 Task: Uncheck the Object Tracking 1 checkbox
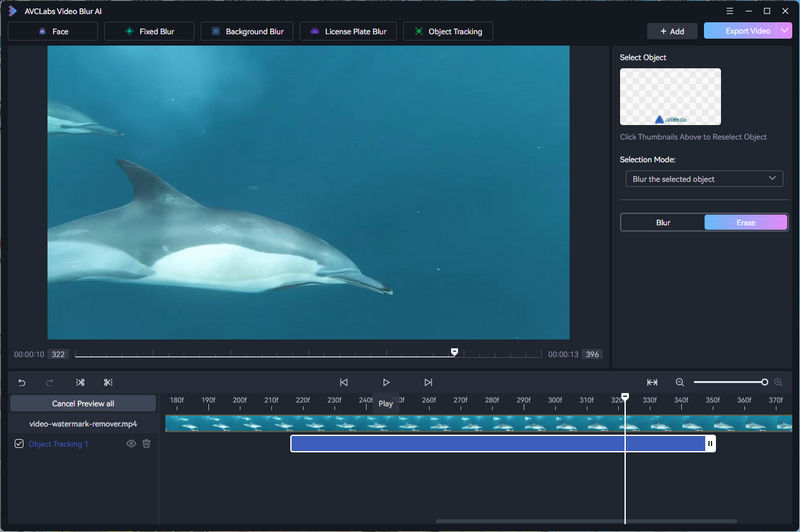pos(19,443)
